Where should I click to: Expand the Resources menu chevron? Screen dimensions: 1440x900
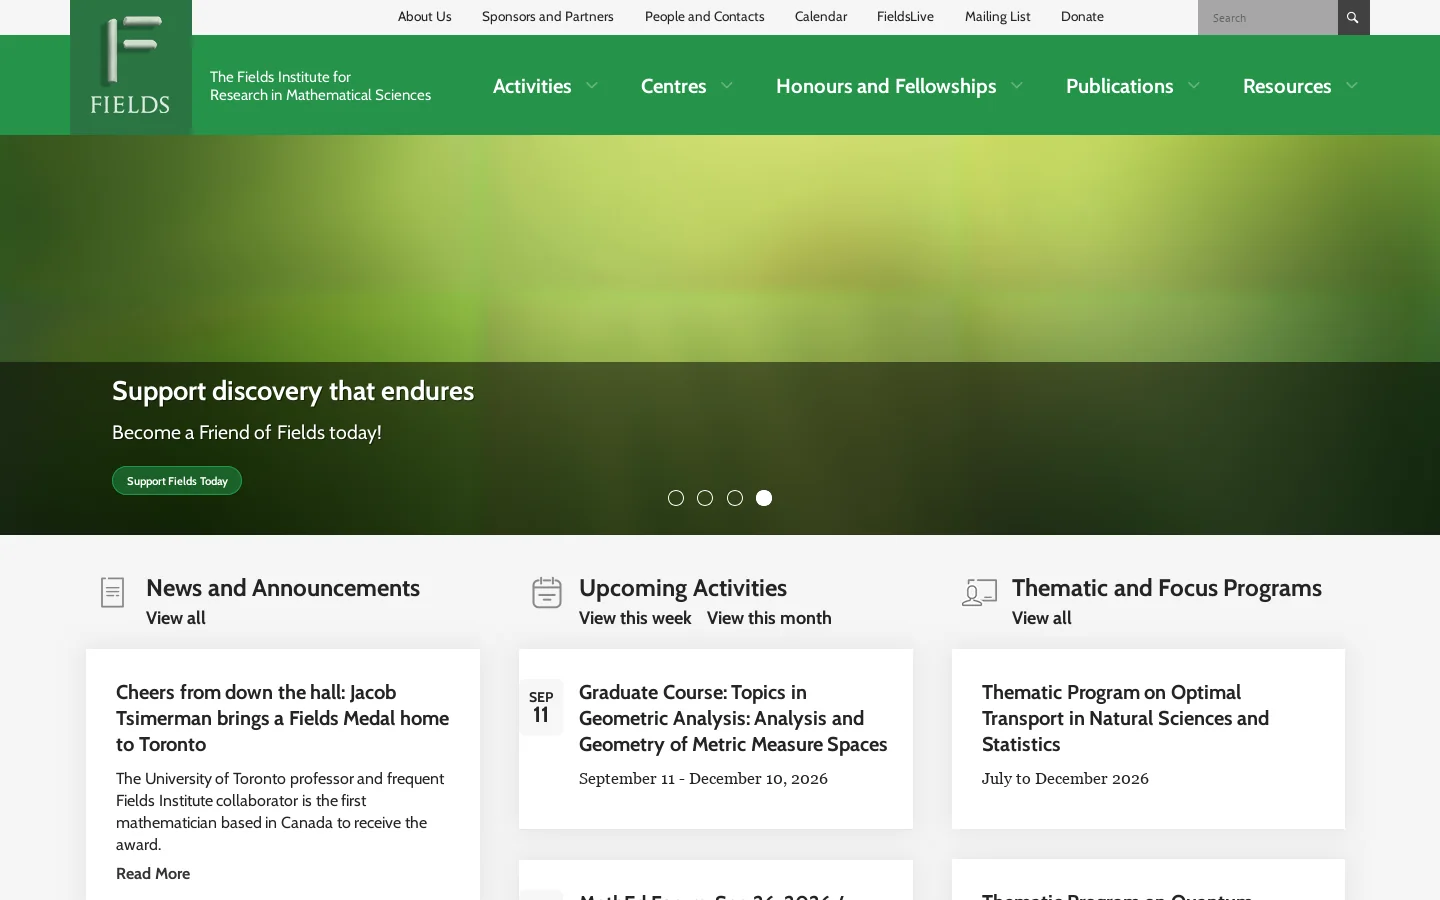tap(1352, 86)
